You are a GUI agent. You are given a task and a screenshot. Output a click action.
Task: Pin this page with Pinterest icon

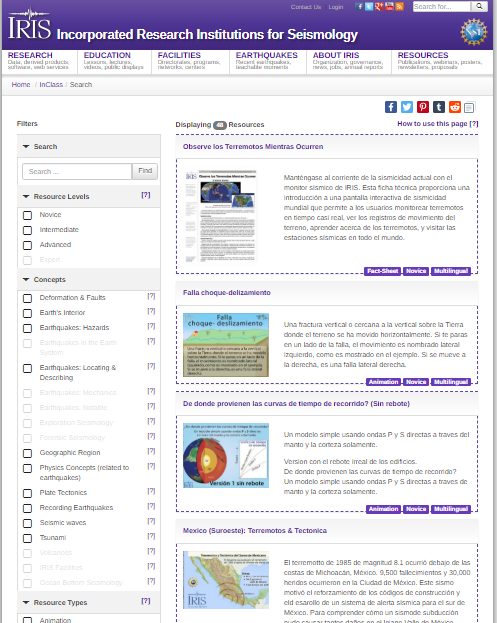pos(423,107)
